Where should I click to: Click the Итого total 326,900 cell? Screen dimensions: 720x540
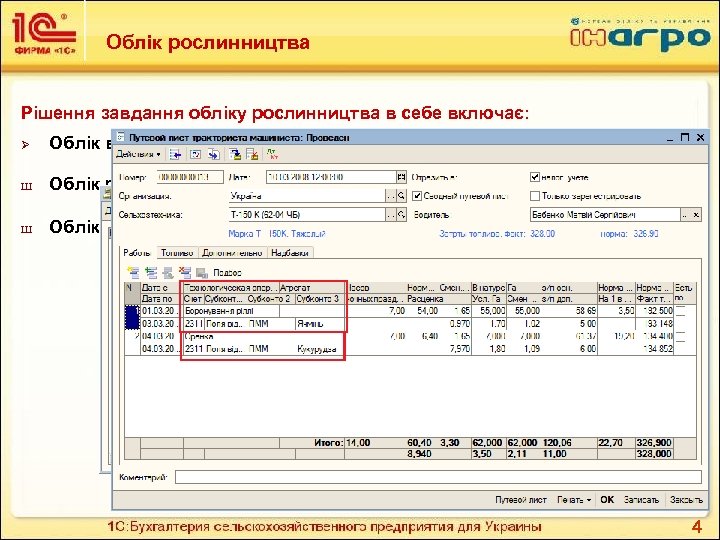tap(654, 443)
